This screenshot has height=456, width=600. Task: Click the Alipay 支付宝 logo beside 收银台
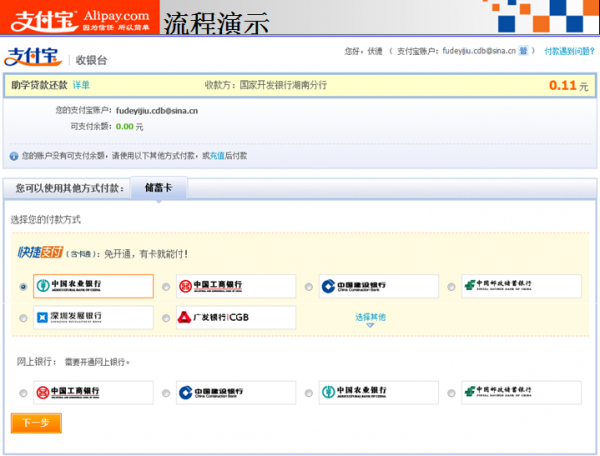click(32, 57)
